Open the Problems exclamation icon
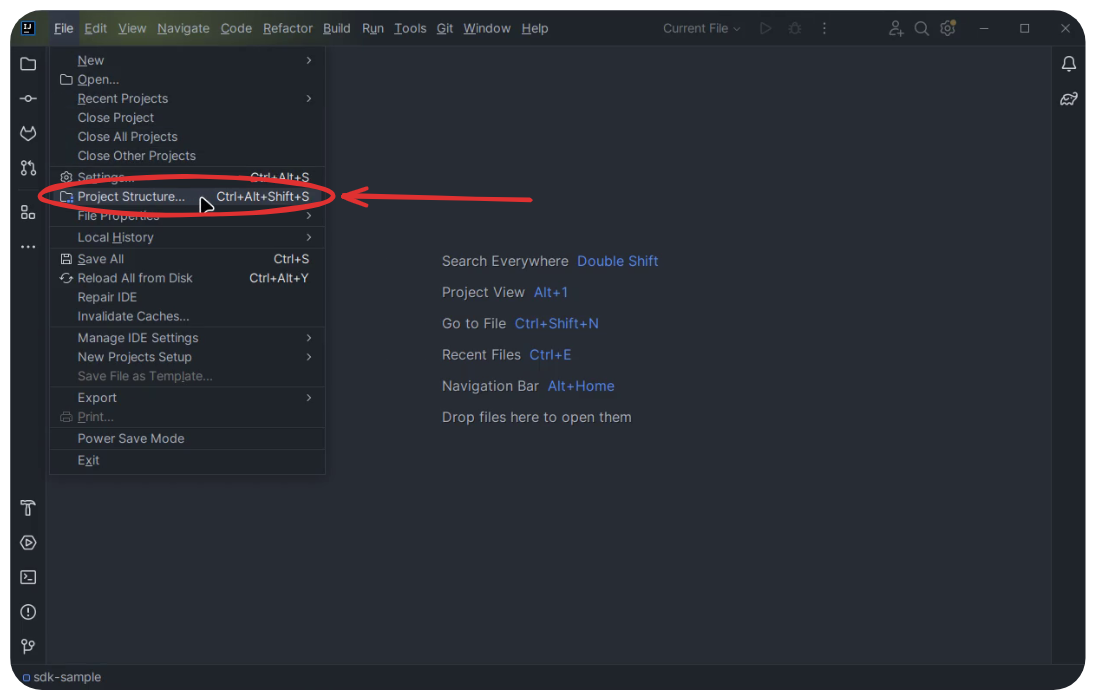This screenshot has height=700, width=1095. tap(28, 612)
